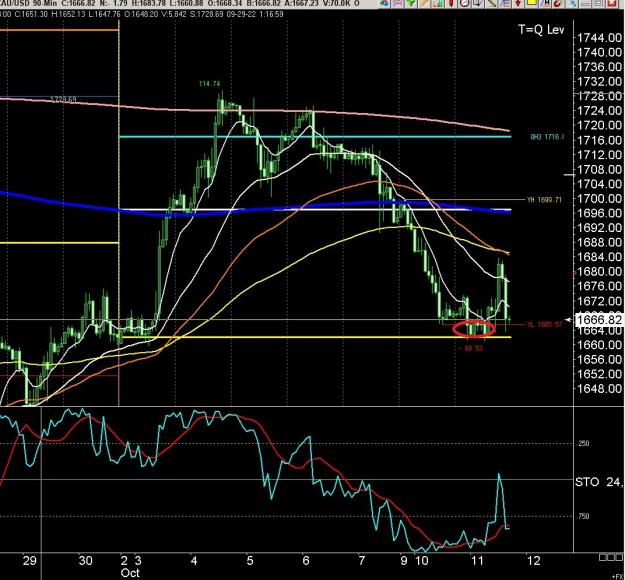Screen dimensions: 625x580
Task: Click the date label 11 on time axis
Action: 477,561
